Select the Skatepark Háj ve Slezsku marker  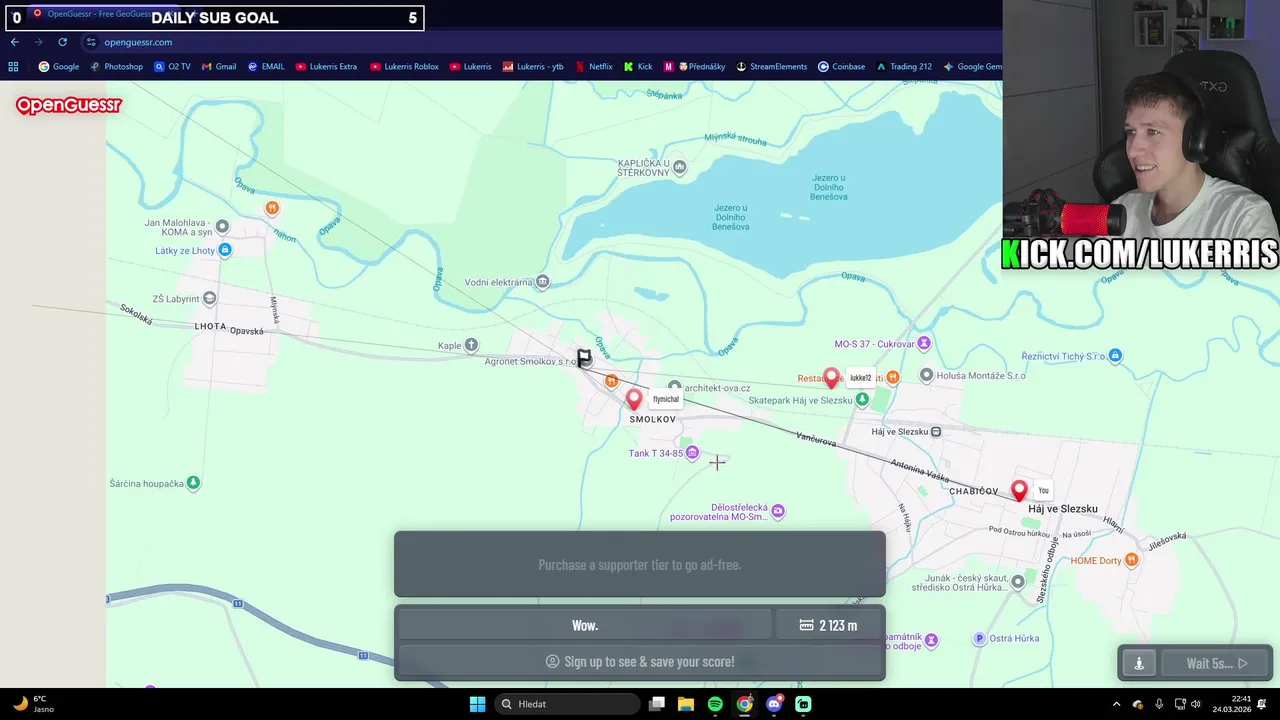coord(863,400)
